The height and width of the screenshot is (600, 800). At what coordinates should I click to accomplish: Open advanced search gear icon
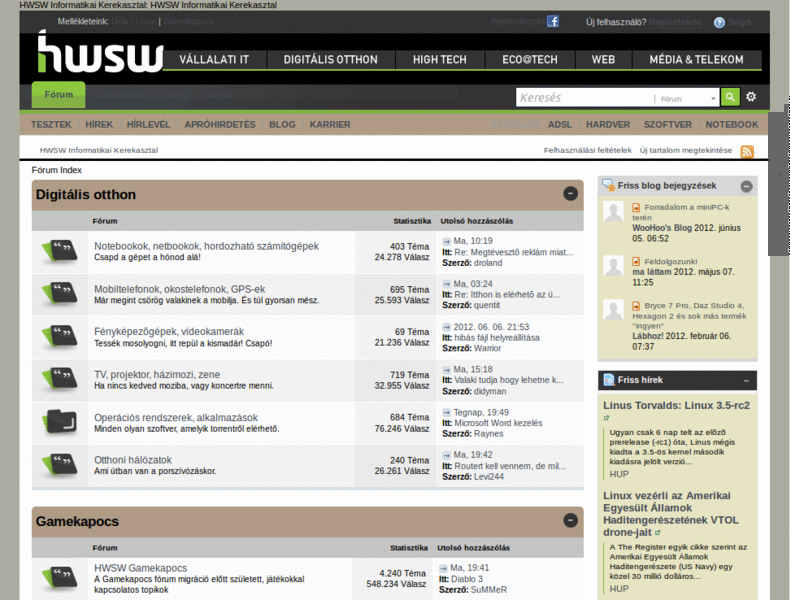click(751, 96)
